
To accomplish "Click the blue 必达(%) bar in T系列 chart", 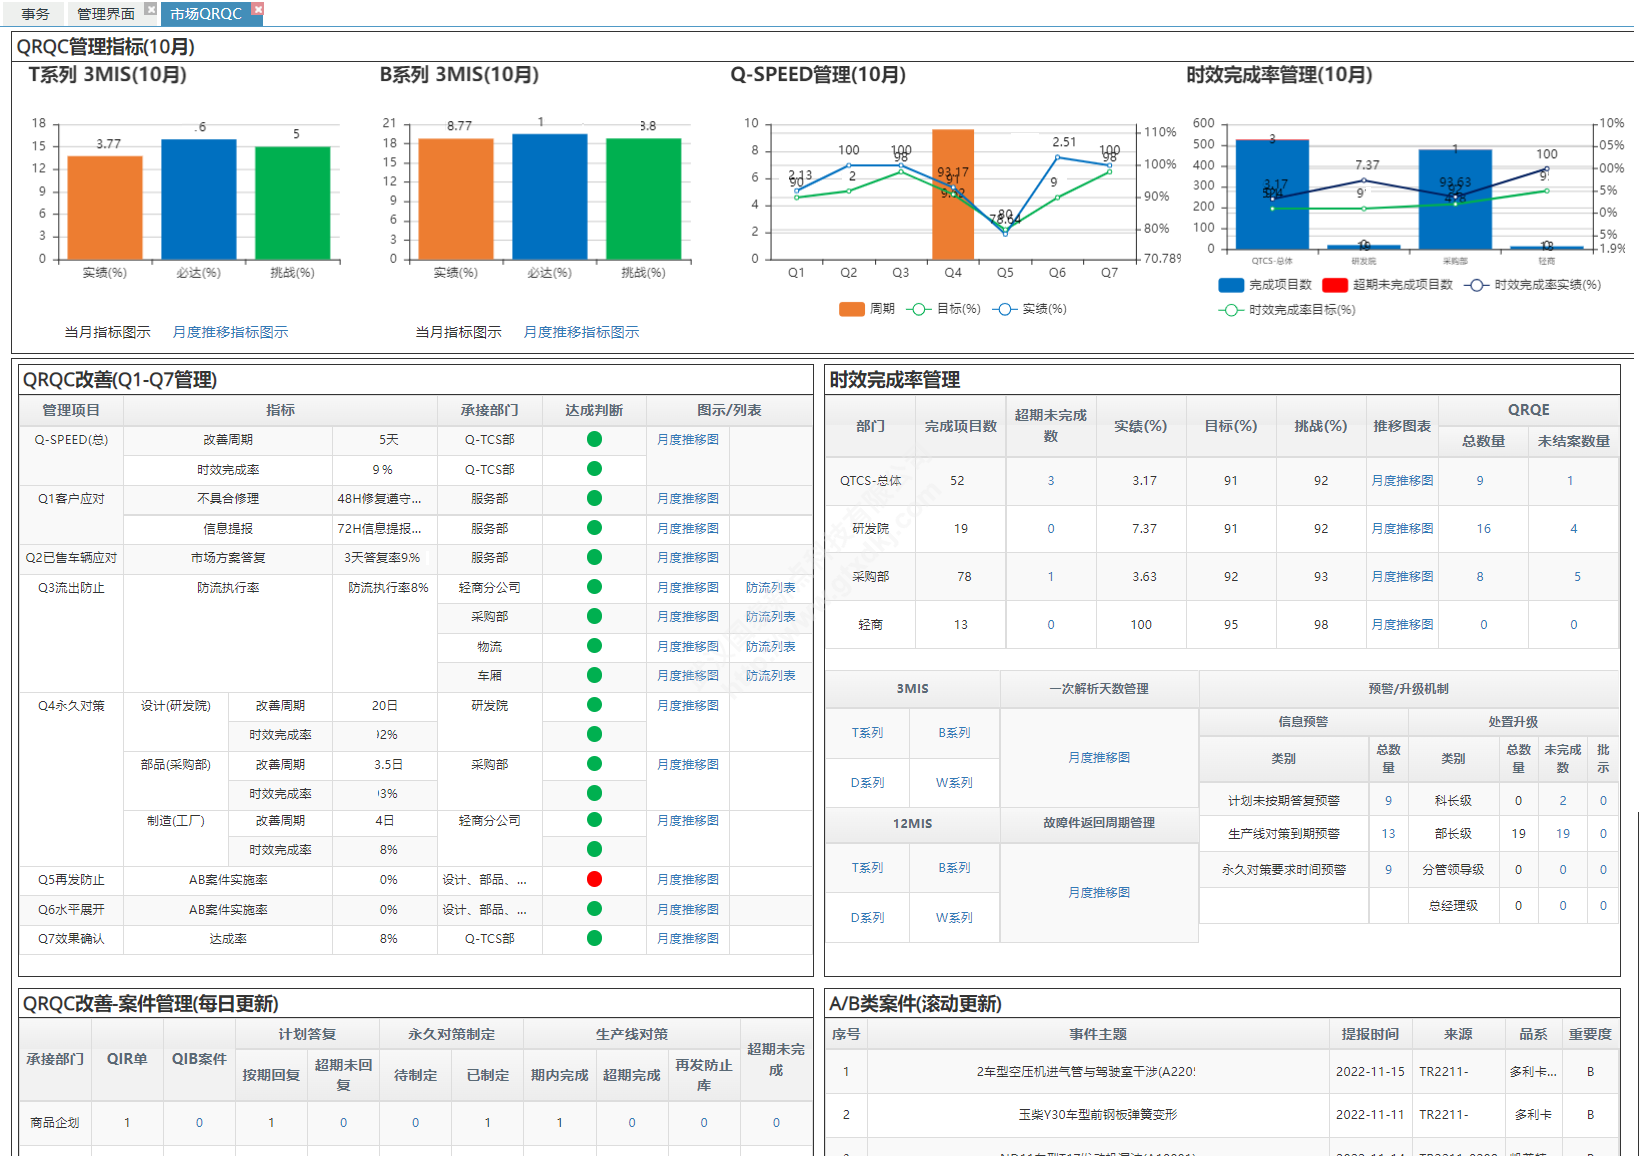I will click(x=198, y=199).
